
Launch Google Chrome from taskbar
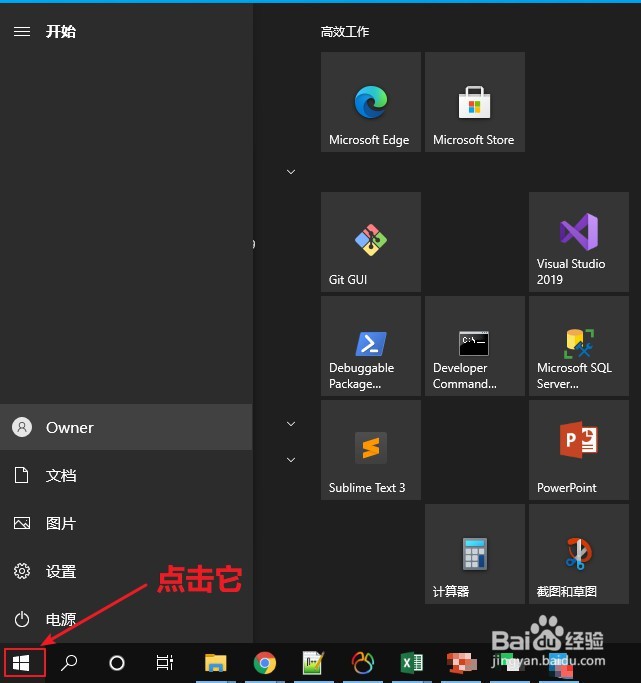(265, 663)
